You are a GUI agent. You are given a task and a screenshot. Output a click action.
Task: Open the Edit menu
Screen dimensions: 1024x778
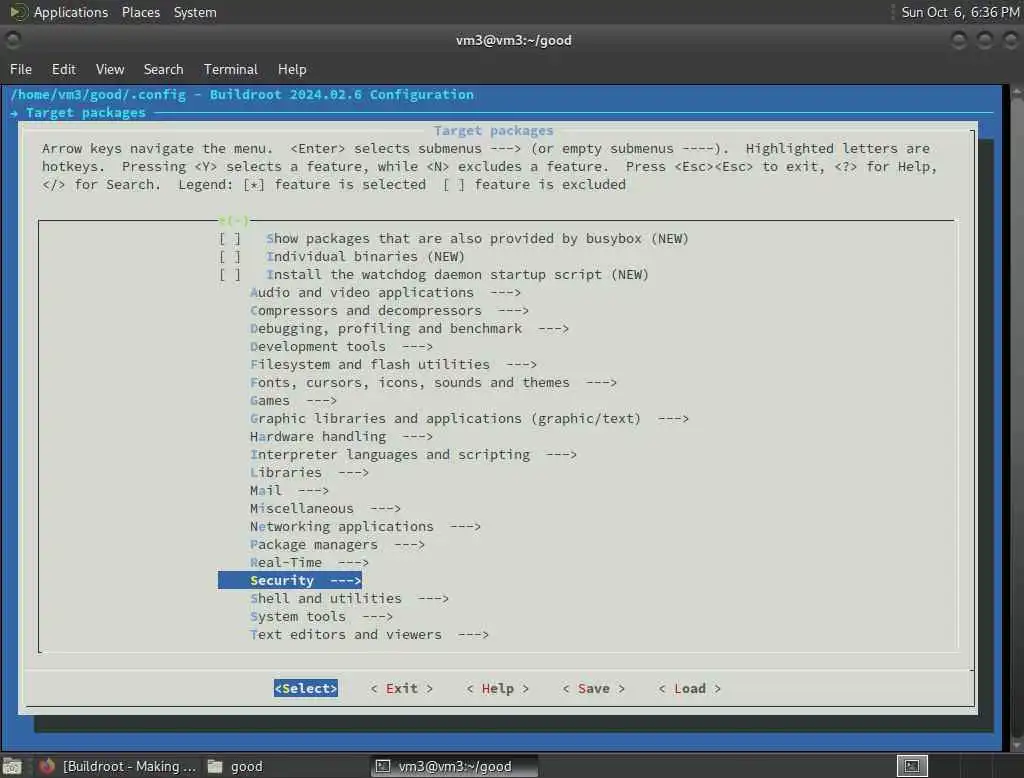(63, 69)
